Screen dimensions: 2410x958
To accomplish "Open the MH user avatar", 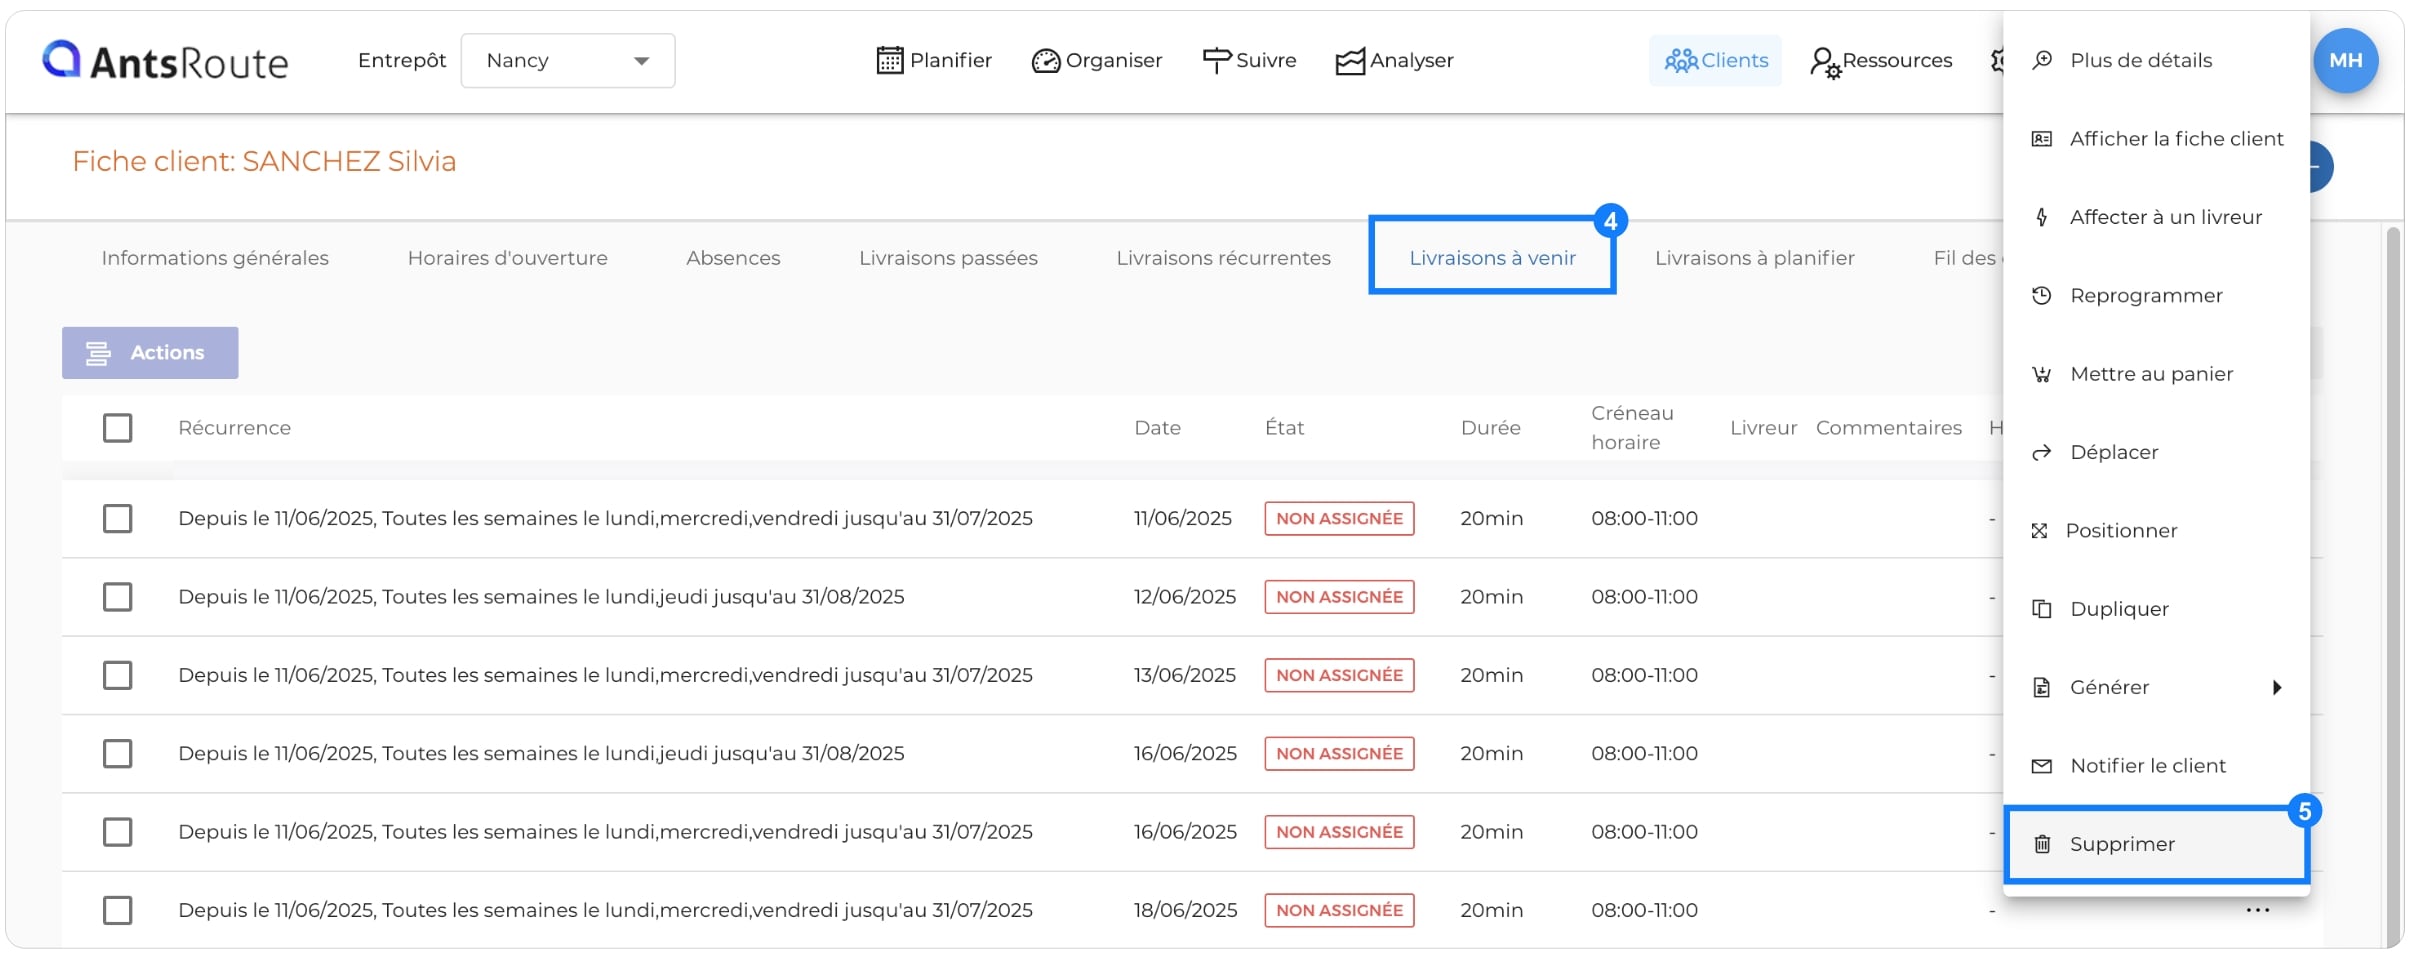I will tap(2345, 60).
